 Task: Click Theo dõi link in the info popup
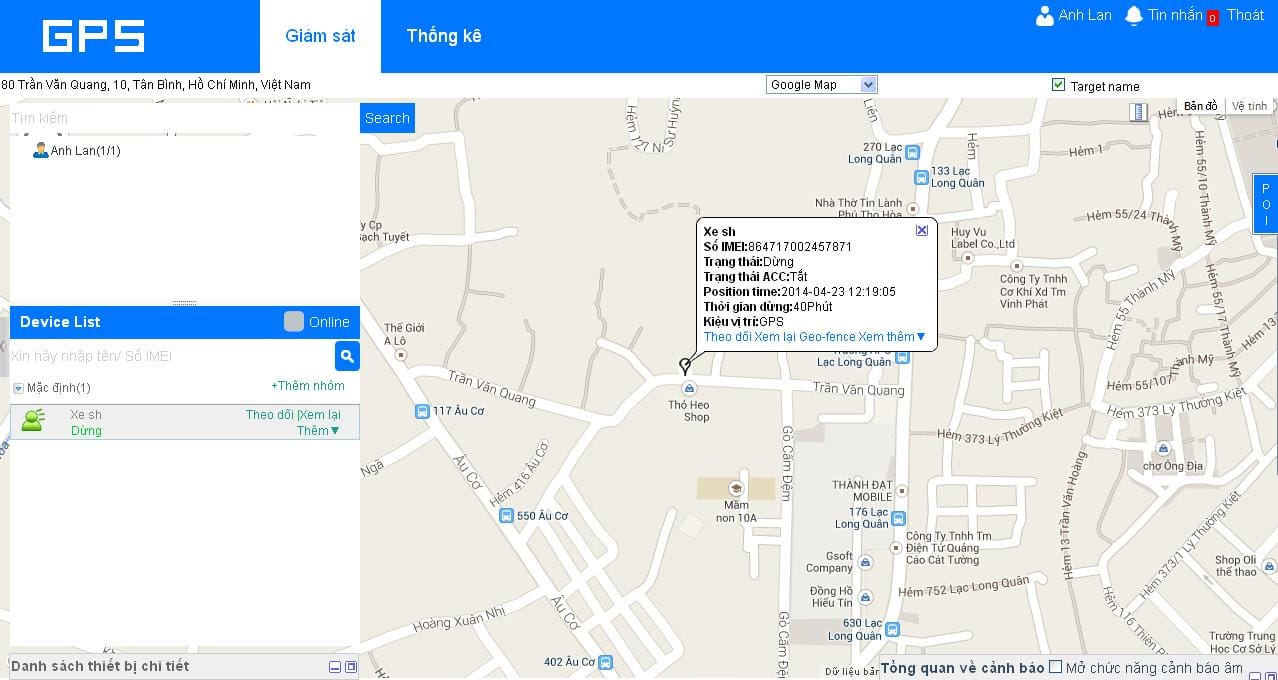(x=728, y=337)
